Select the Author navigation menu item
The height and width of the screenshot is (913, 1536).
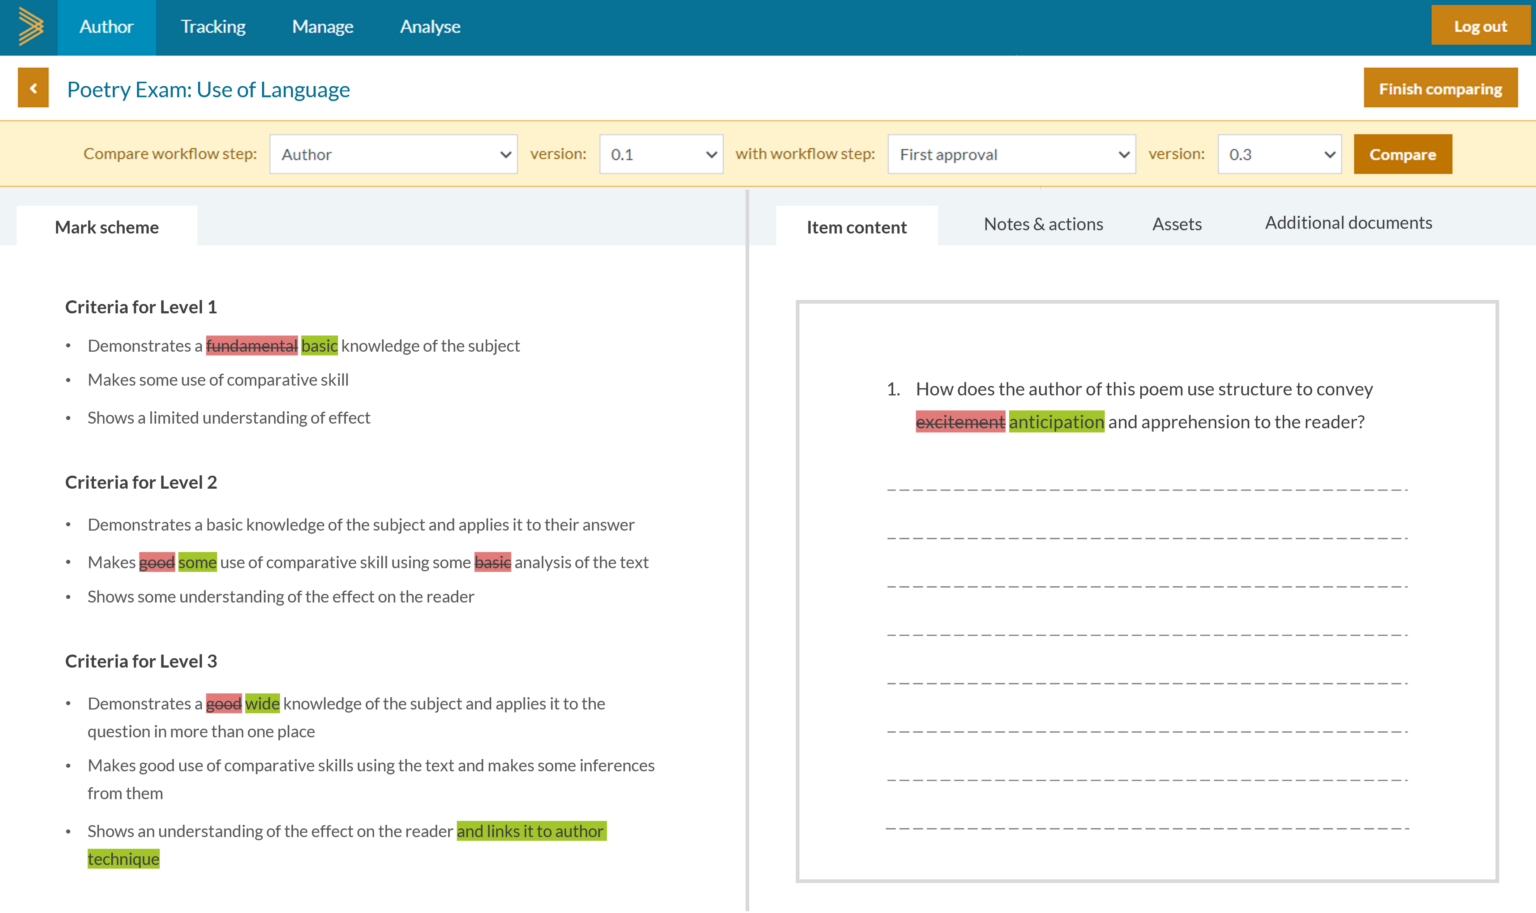click(x=106, y=27)
